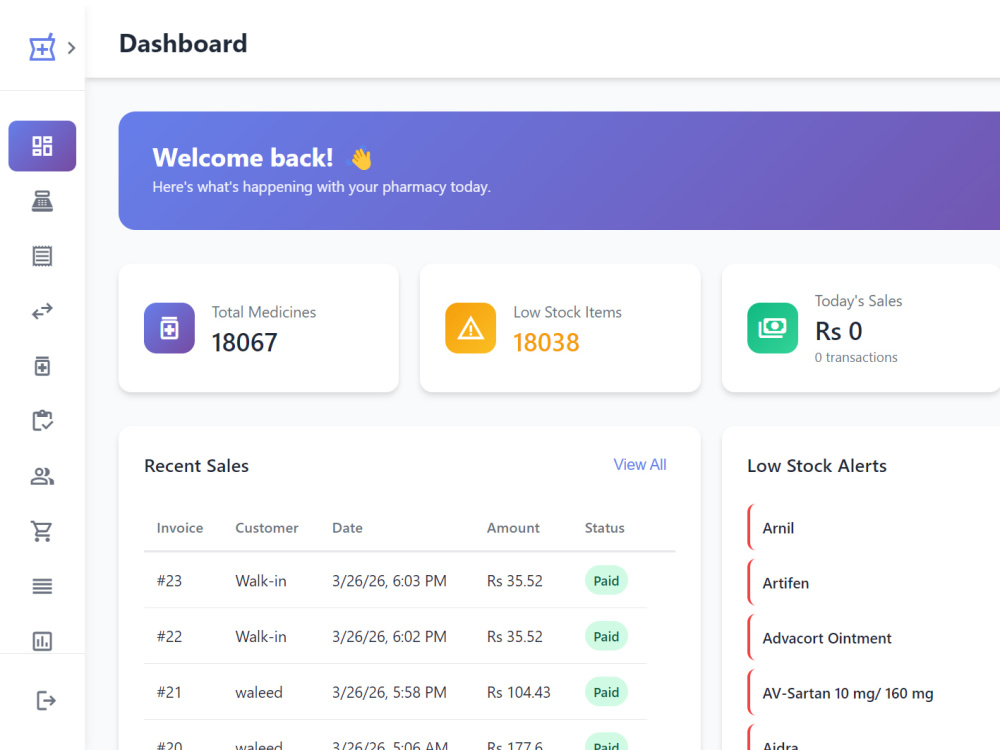Screen dimensions: 1000x750
Task: Click the 0 transactions text
Action: click(856, 358)
